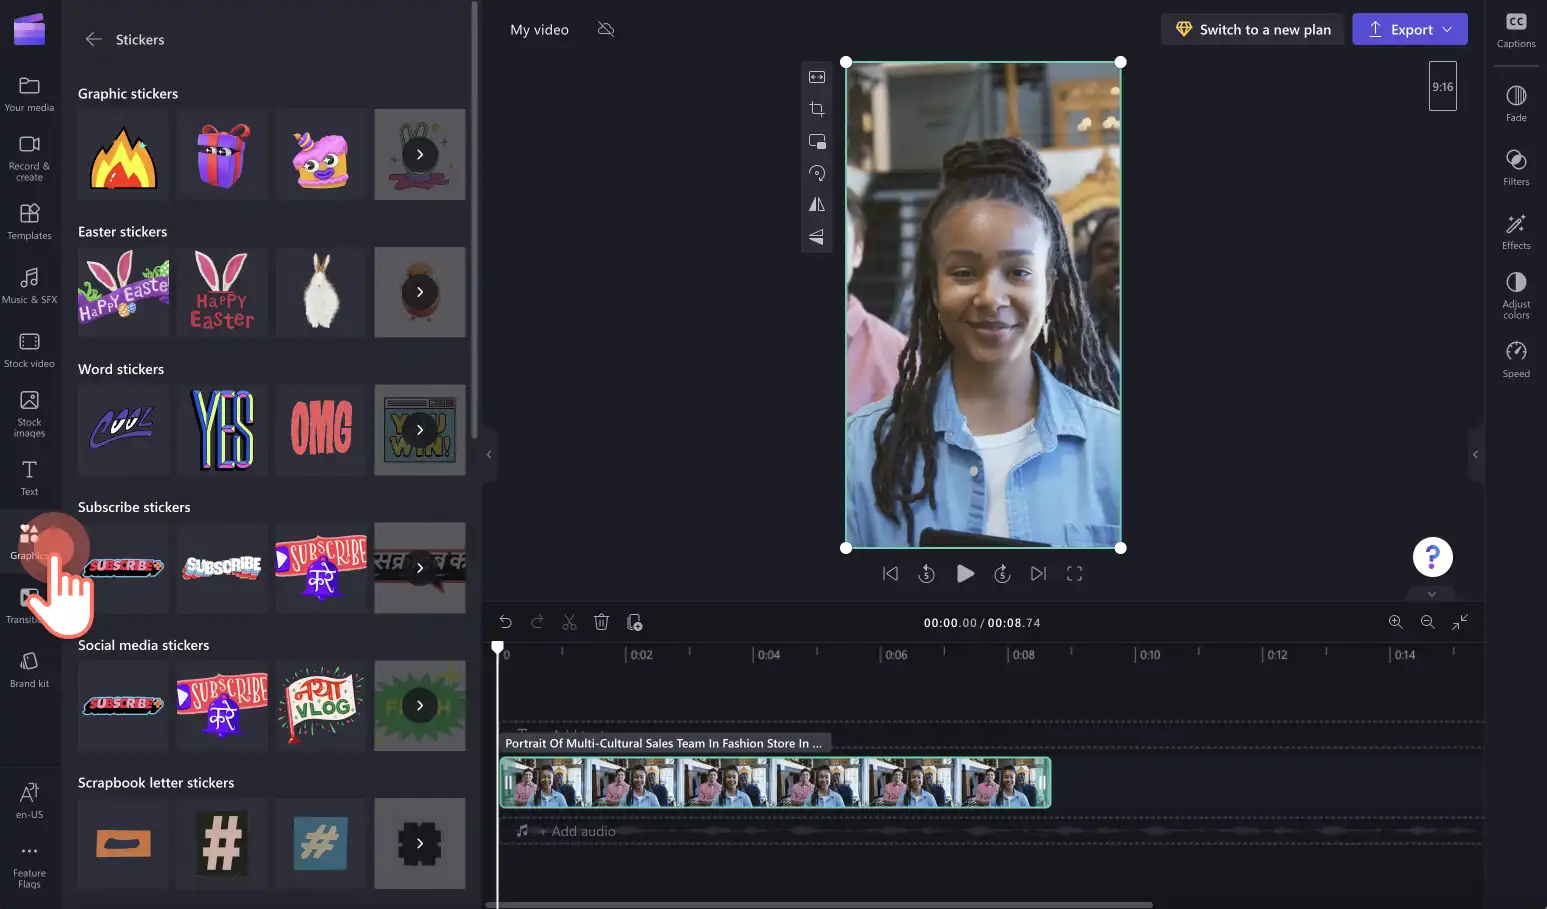
Task: Show more Social media stickers
Action: click(420, 705)
